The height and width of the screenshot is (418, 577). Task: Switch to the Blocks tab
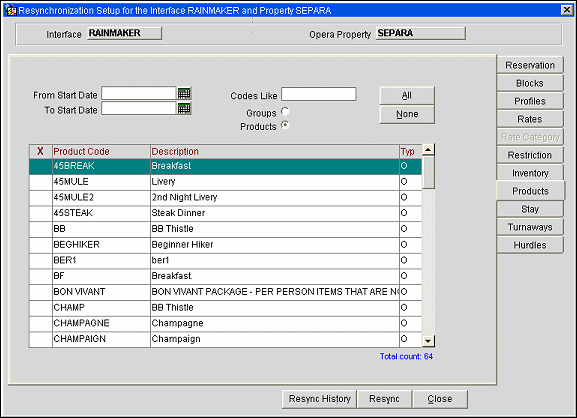530,83
